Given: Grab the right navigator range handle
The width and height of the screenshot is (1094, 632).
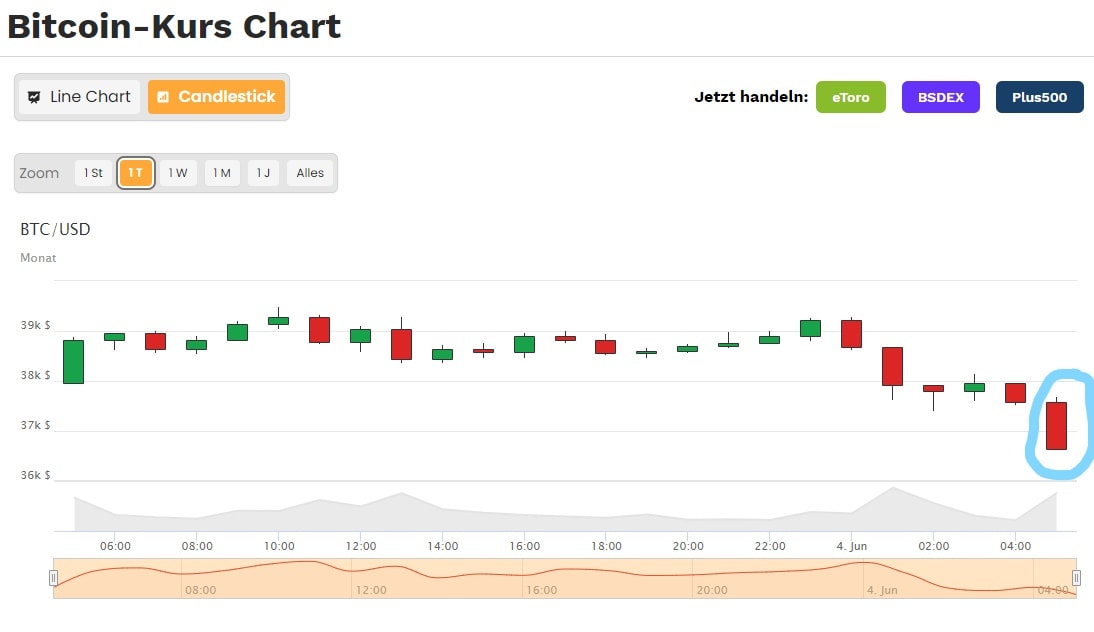Looking at the screenshot, I should coord(1077,578).
